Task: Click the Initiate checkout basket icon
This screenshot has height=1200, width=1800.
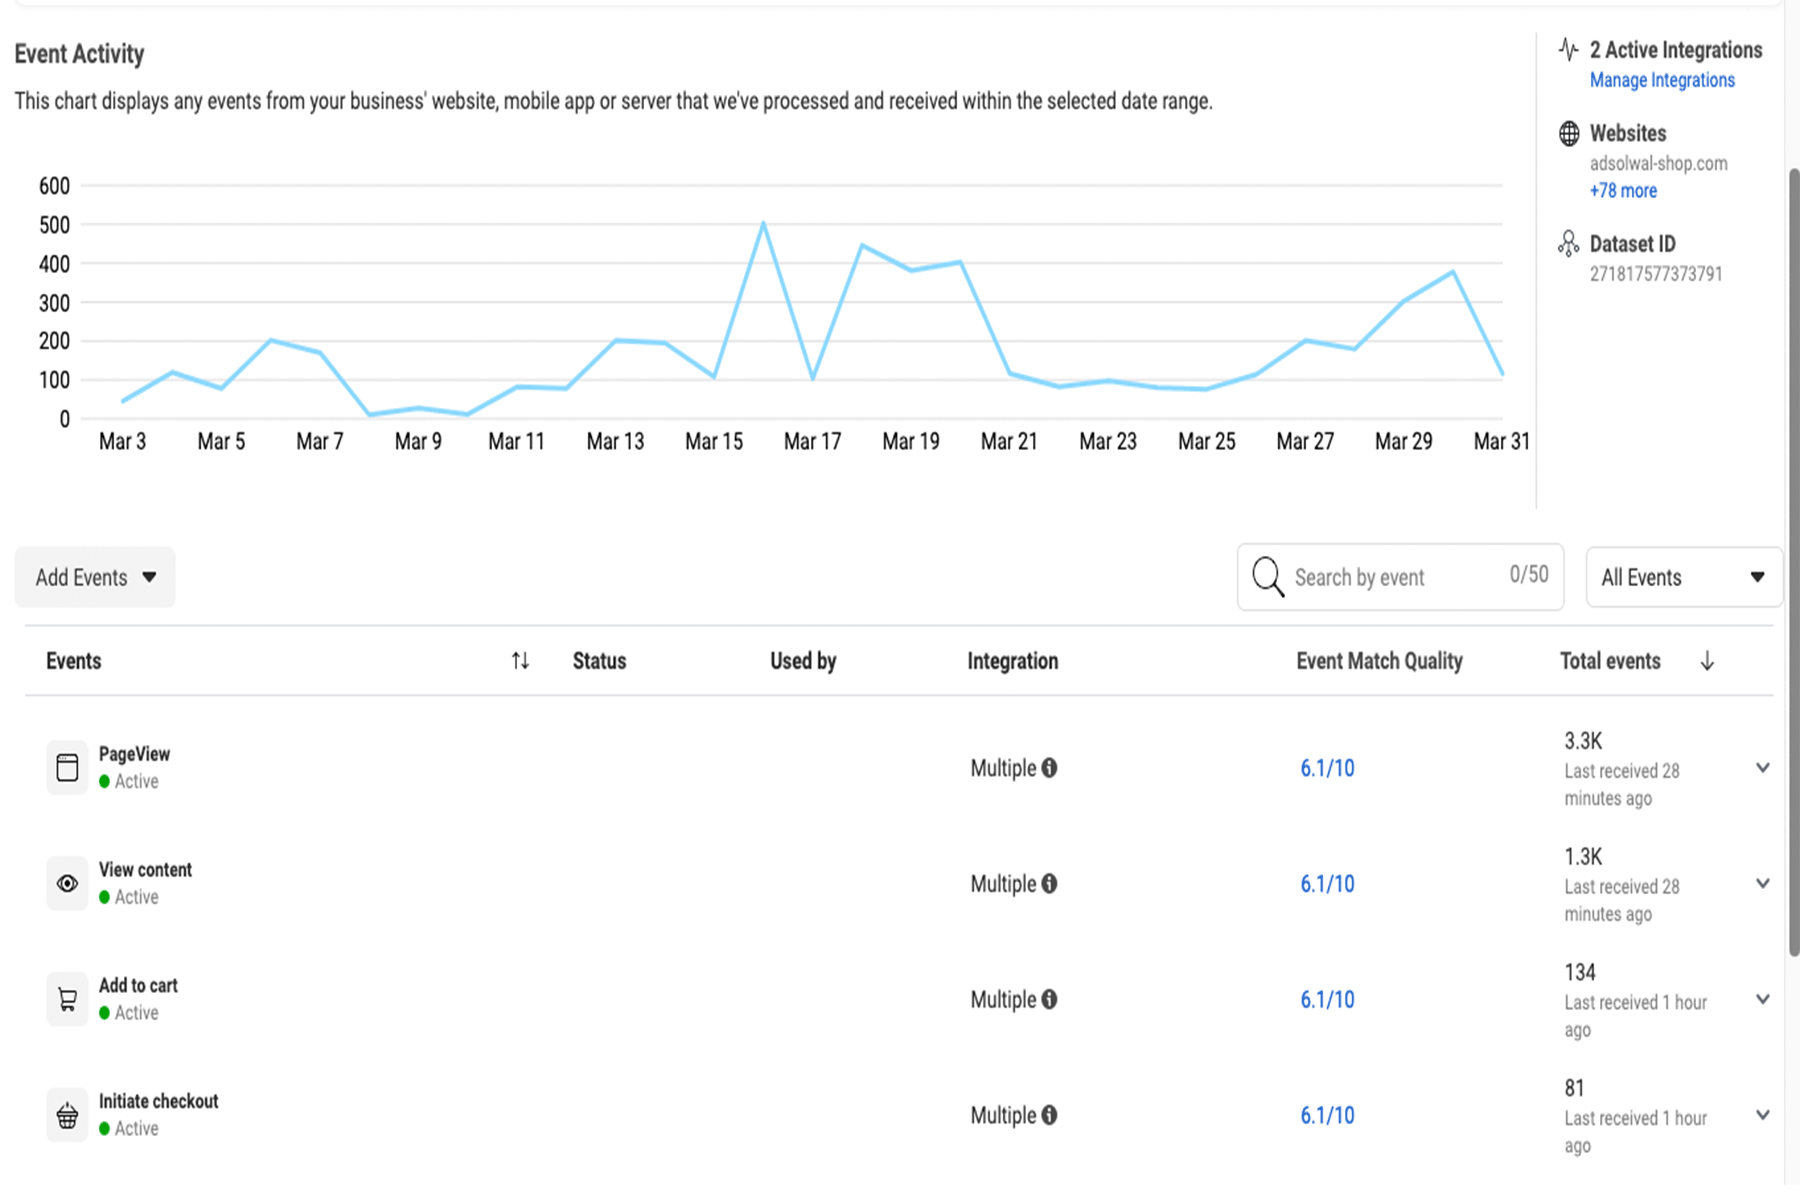Action: coord(67,1115)
